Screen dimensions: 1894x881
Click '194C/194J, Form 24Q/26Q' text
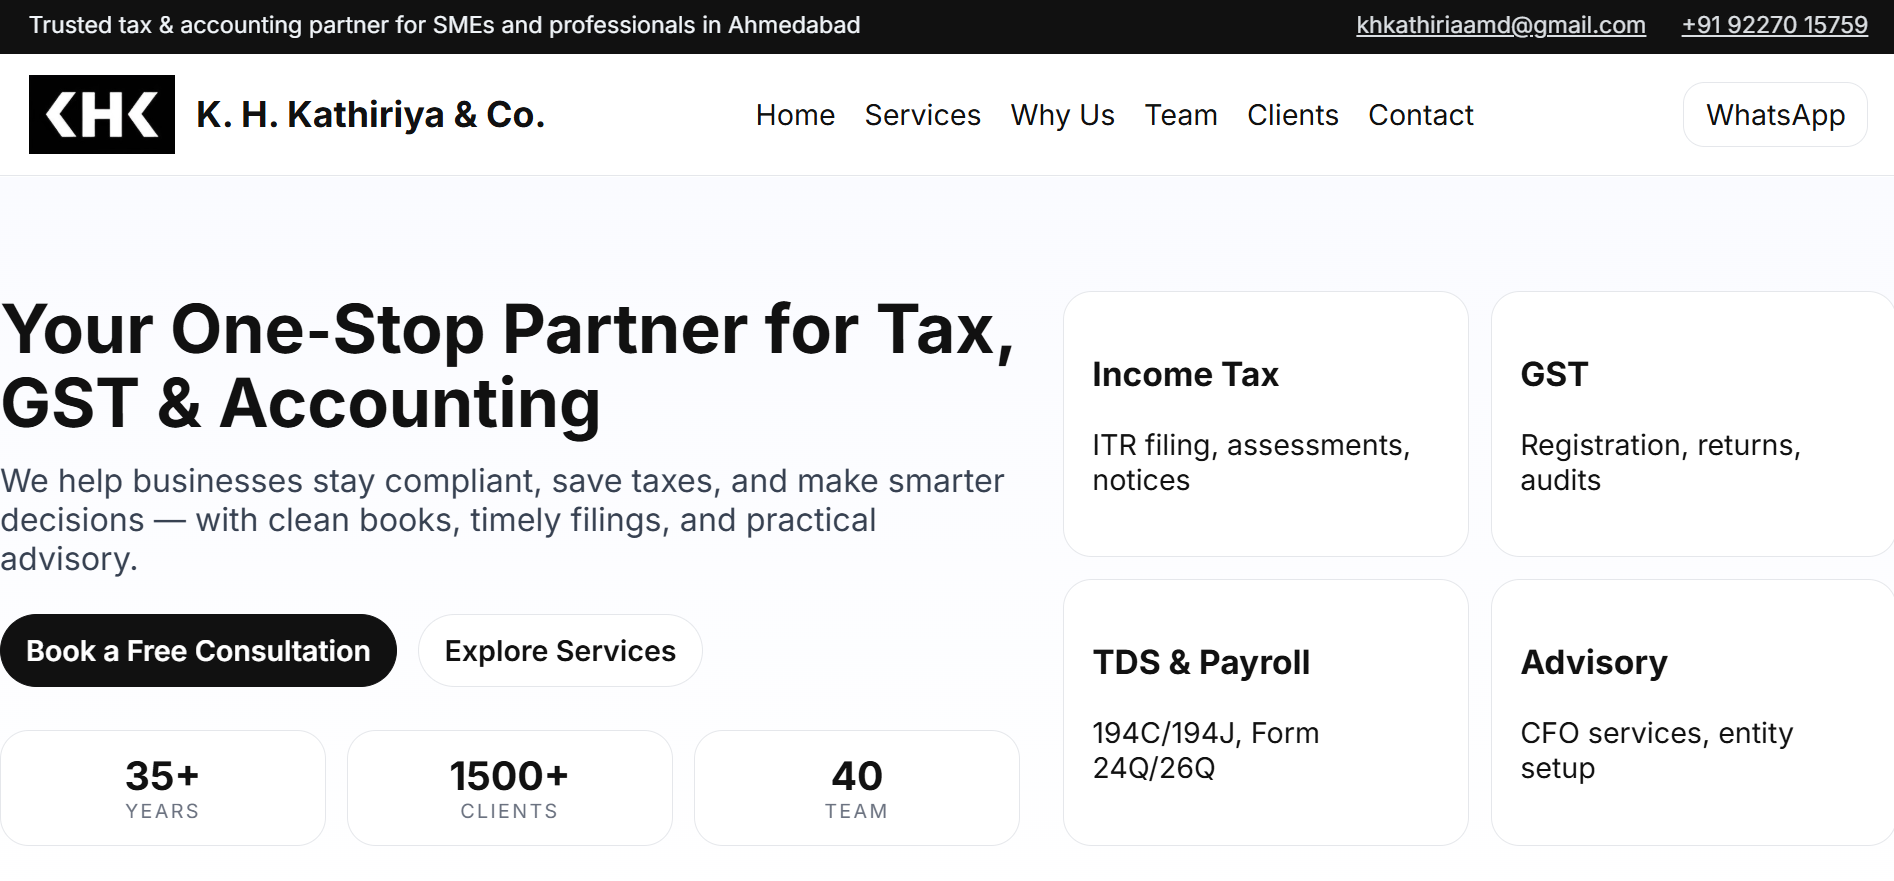(1205, 750)
